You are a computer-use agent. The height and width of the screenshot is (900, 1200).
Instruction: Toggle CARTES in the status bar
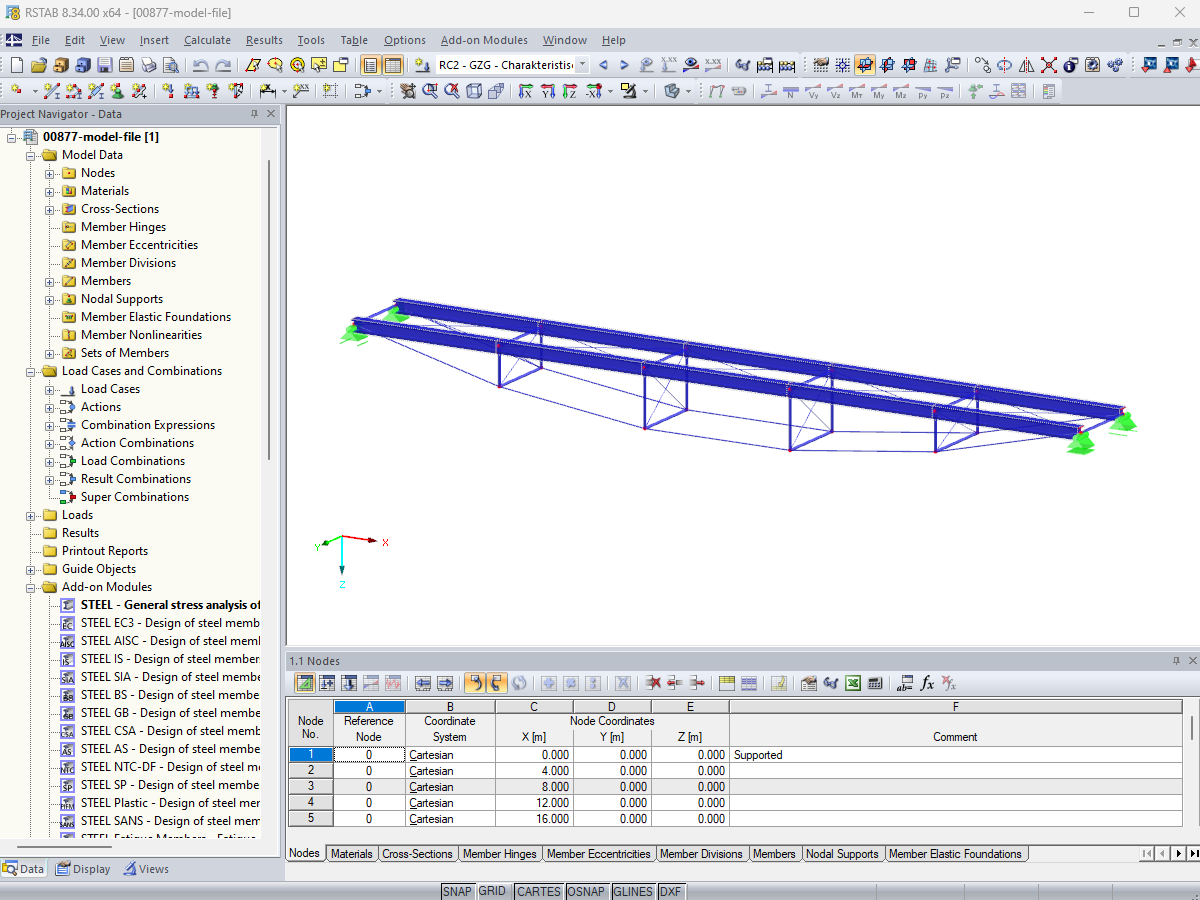(538, 892)
